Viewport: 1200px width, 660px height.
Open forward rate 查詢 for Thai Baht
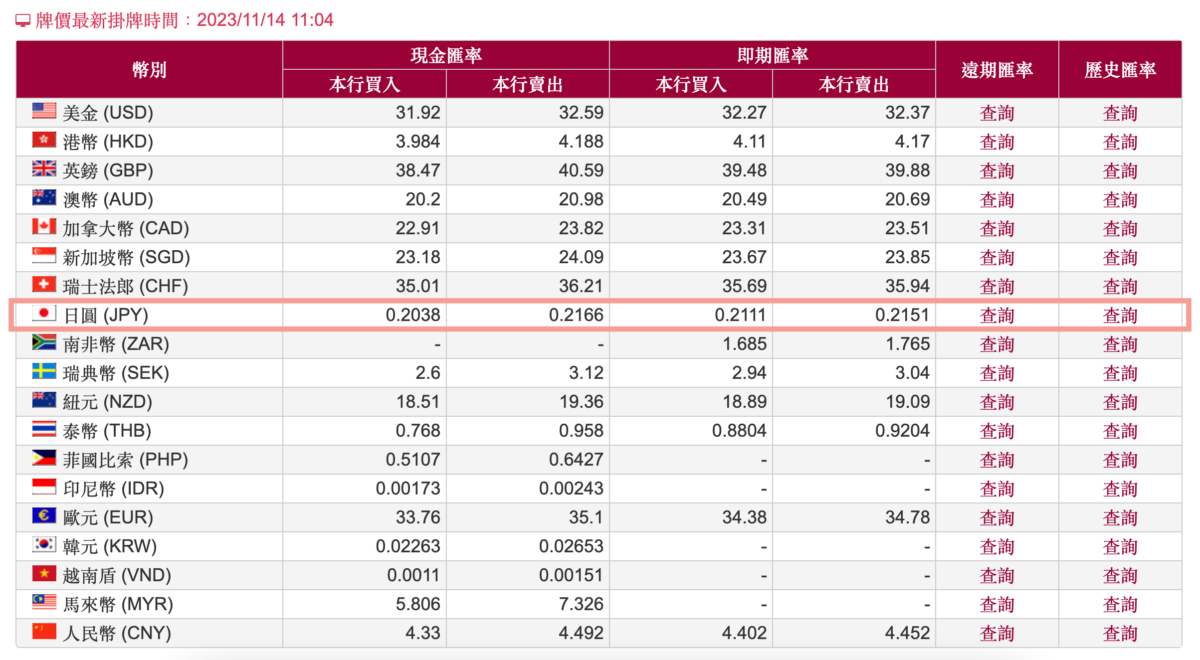(x=997, y=431)
